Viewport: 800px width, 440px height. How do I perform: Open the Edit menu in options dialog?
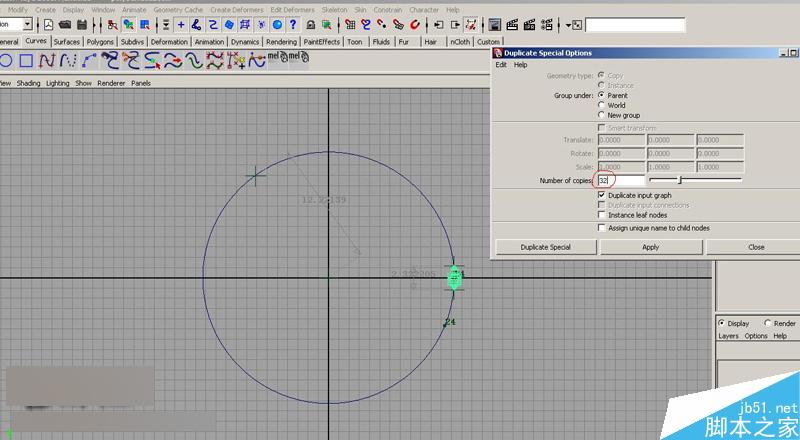pyautogui.click(x=502, y=65)
